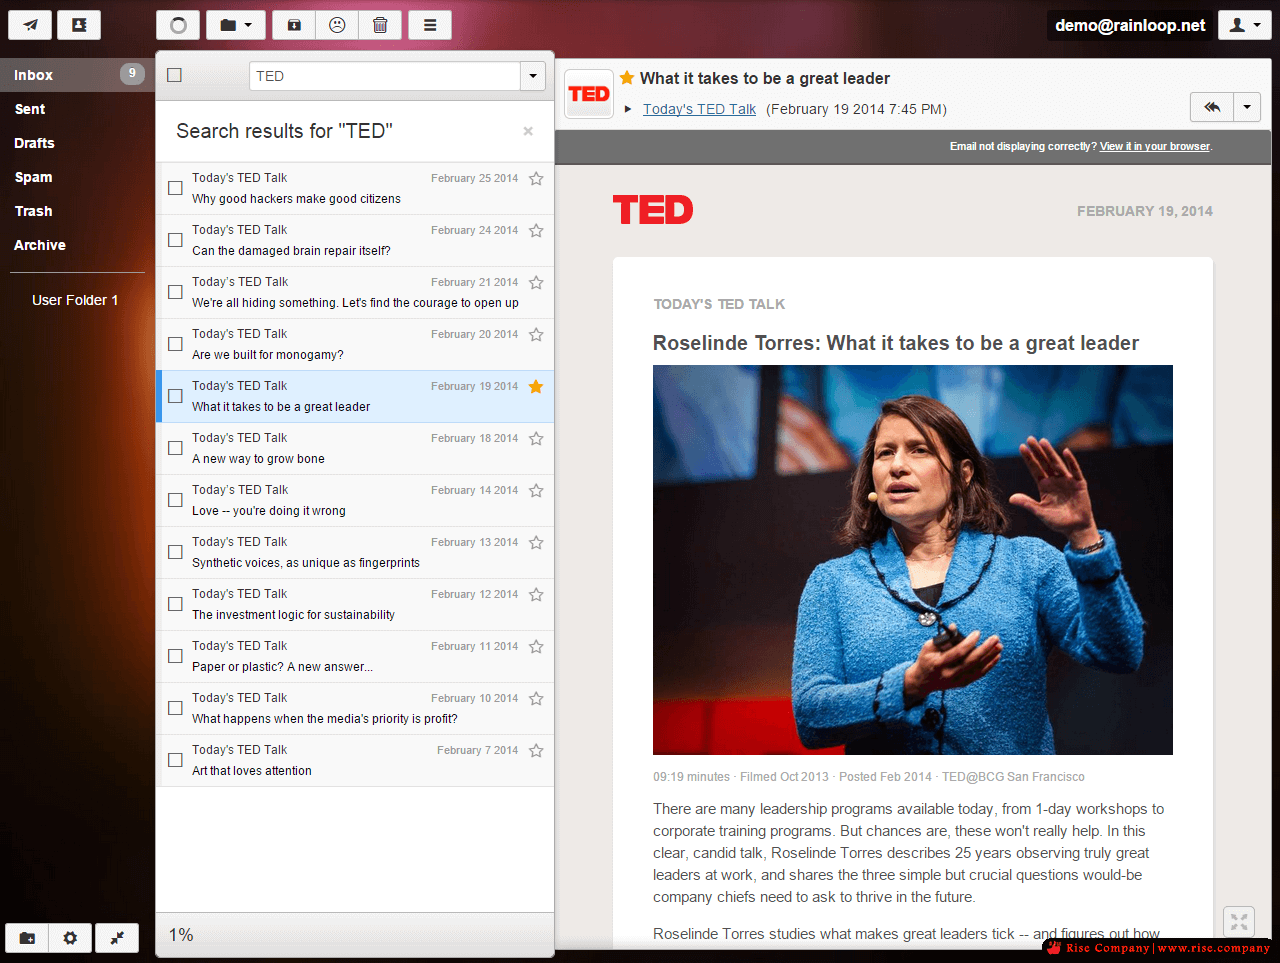1280x963 pixels.
Task: Expand message details triangle beside sender
Action: (x=628, y=109)
